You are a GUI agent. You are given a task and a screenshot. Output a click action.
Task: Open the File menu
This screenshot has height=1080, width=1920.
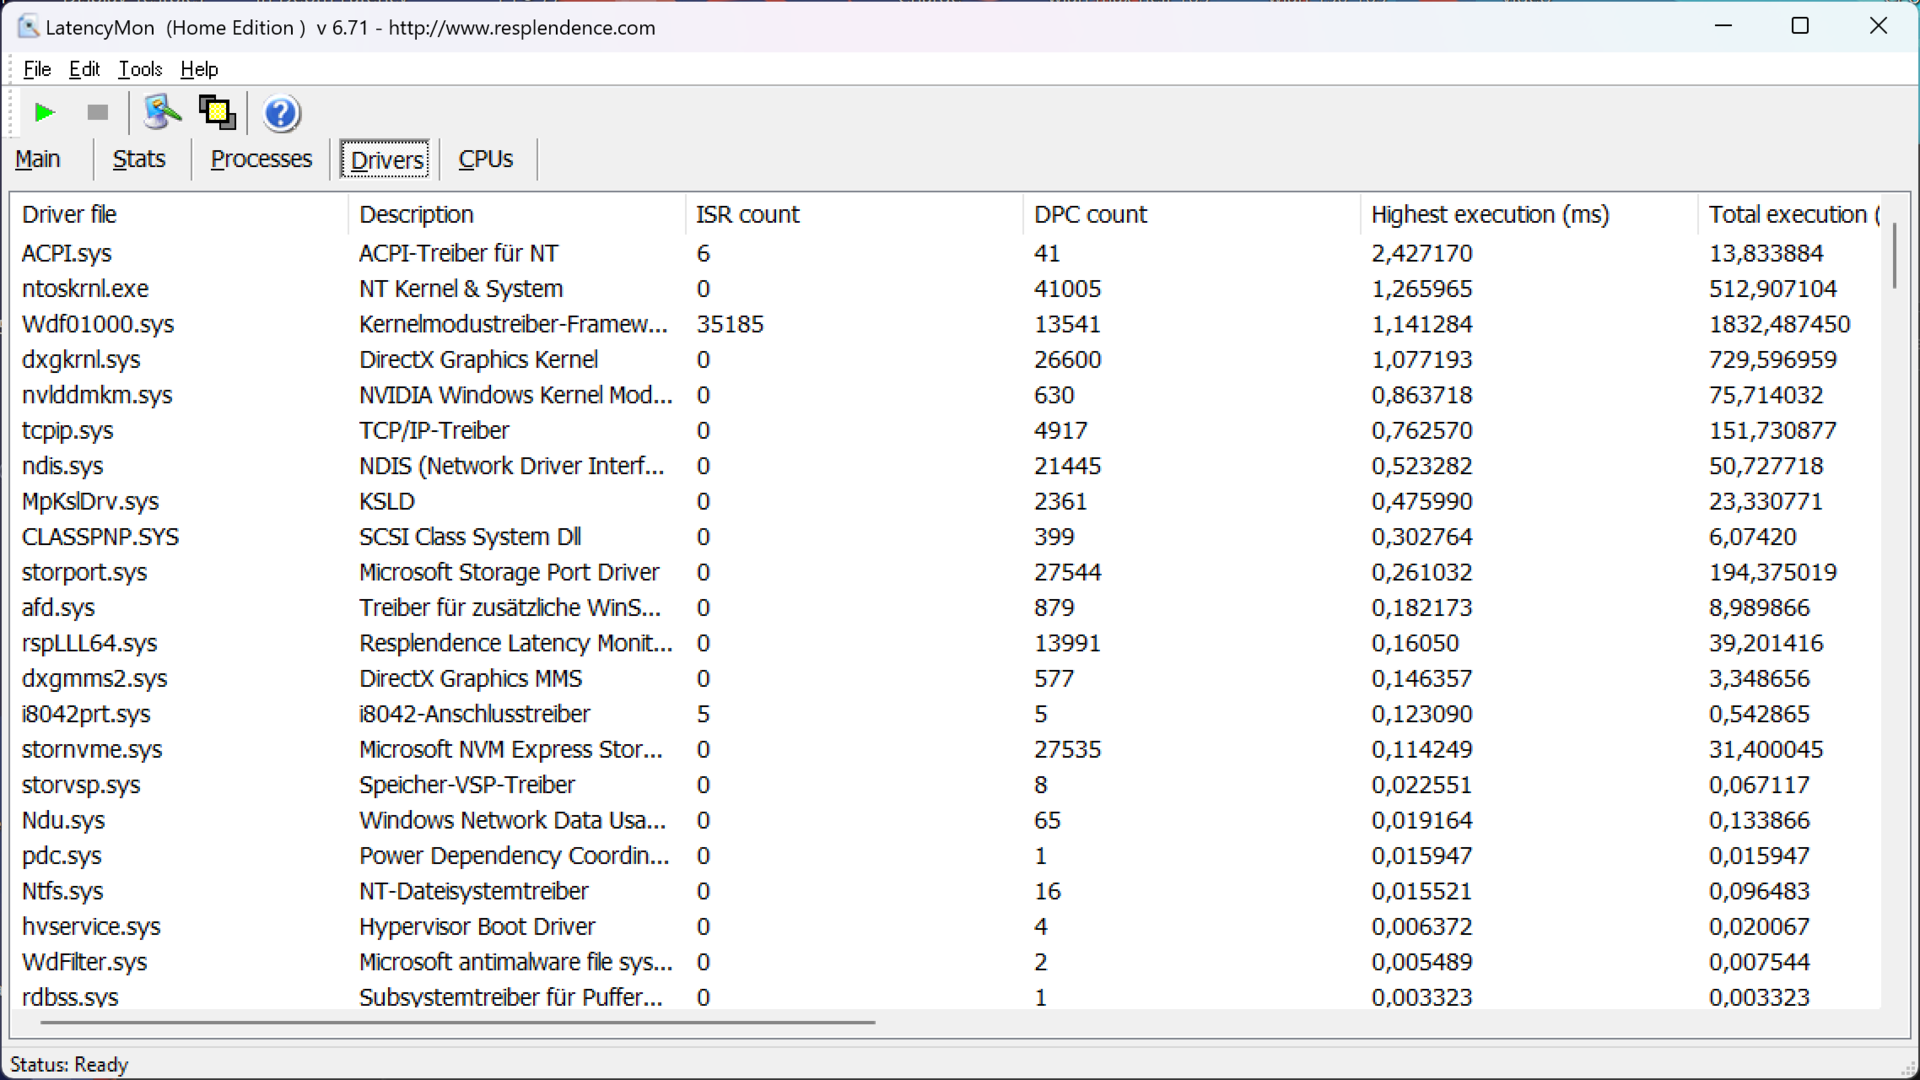click(x=37, y=69)
